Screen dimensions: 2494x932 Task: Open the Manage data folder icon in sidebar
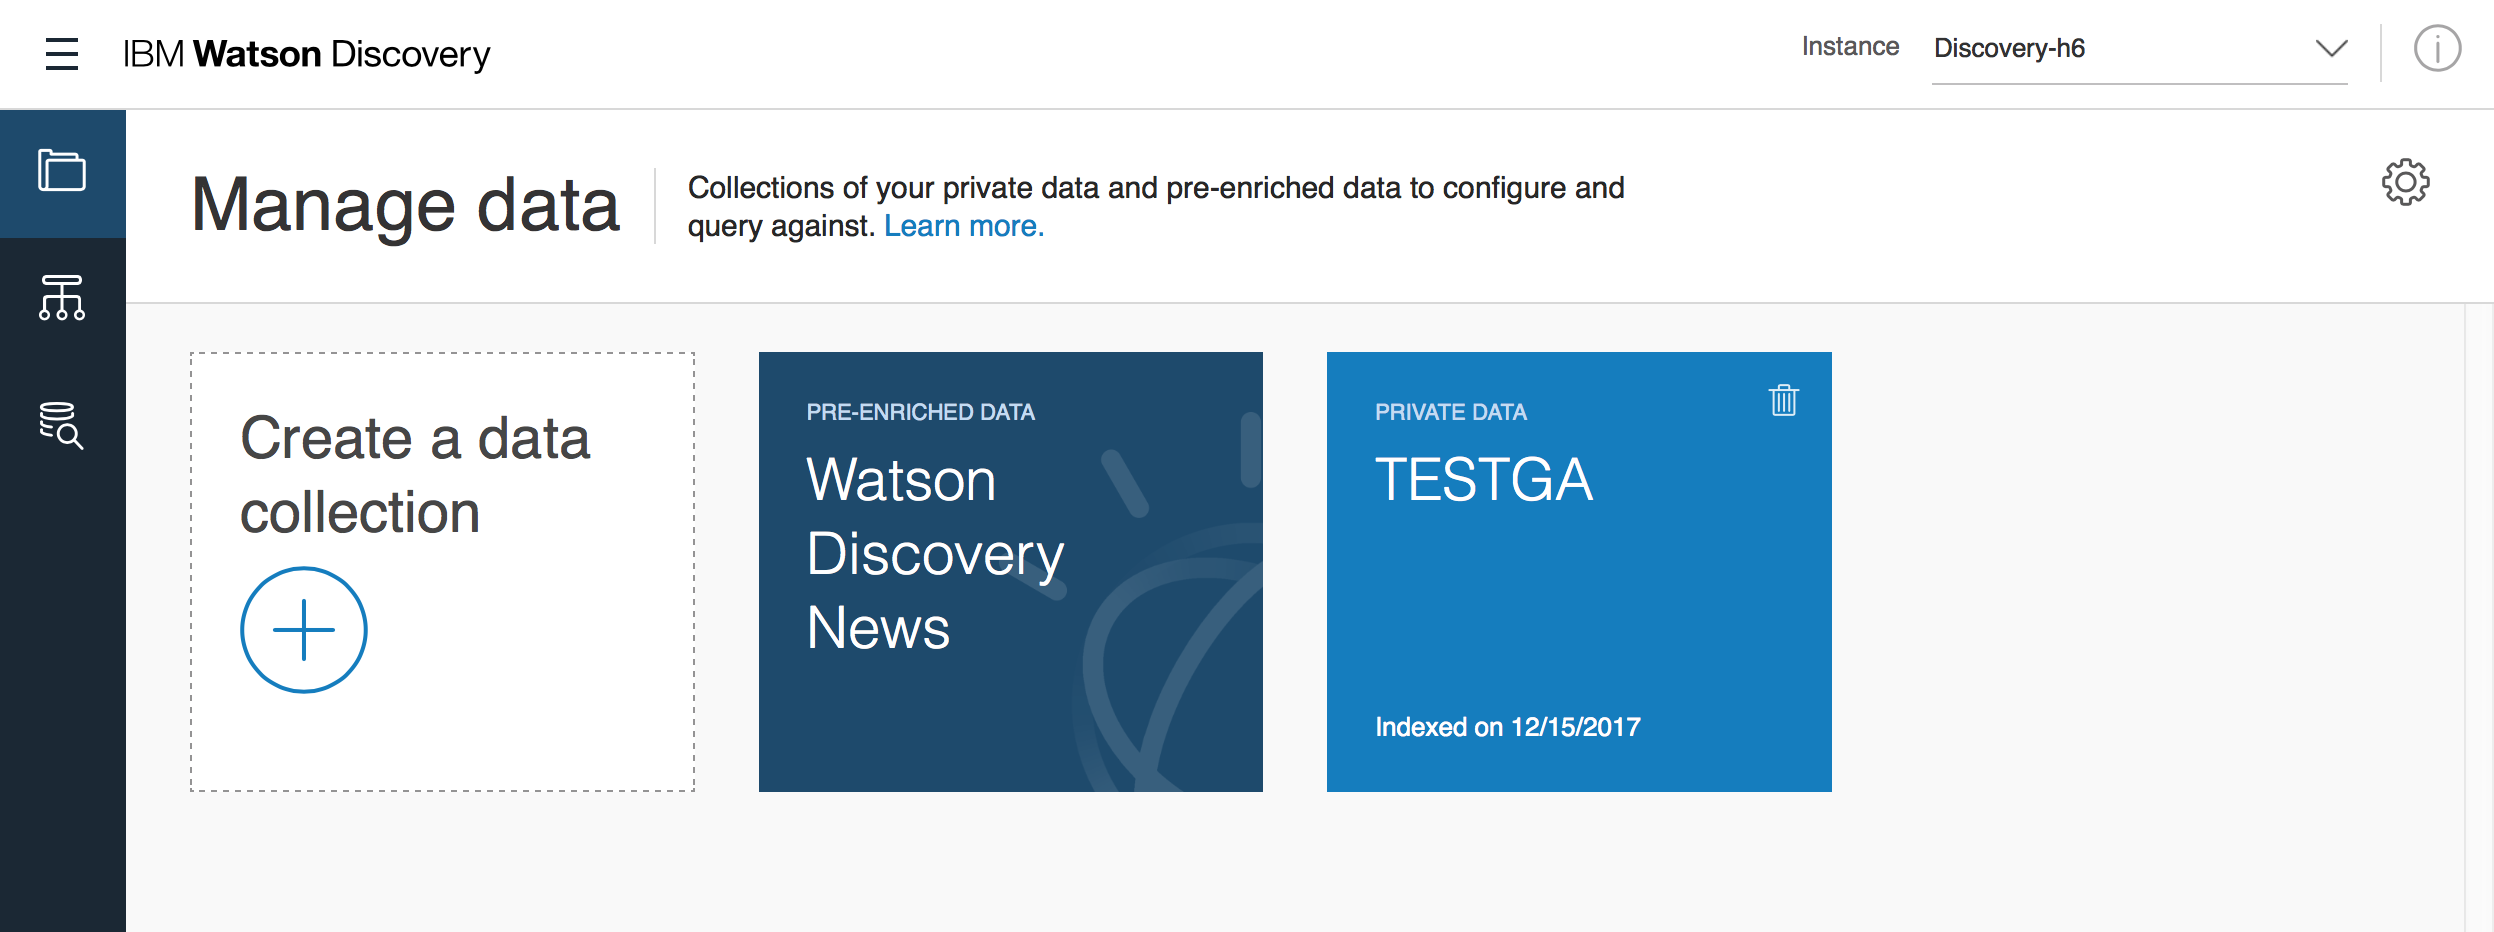(62, 170)
